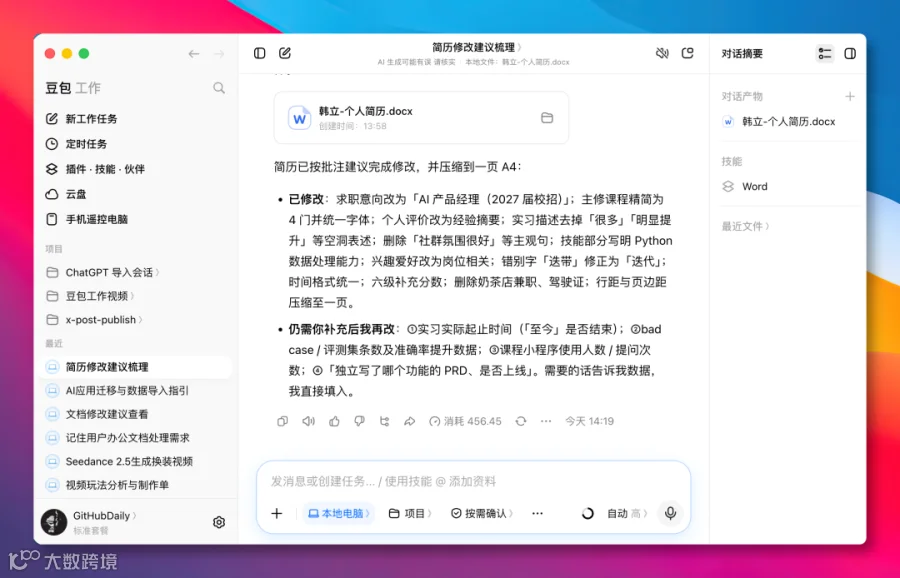Read the reply aloud with speaker icon

point(308,421)
